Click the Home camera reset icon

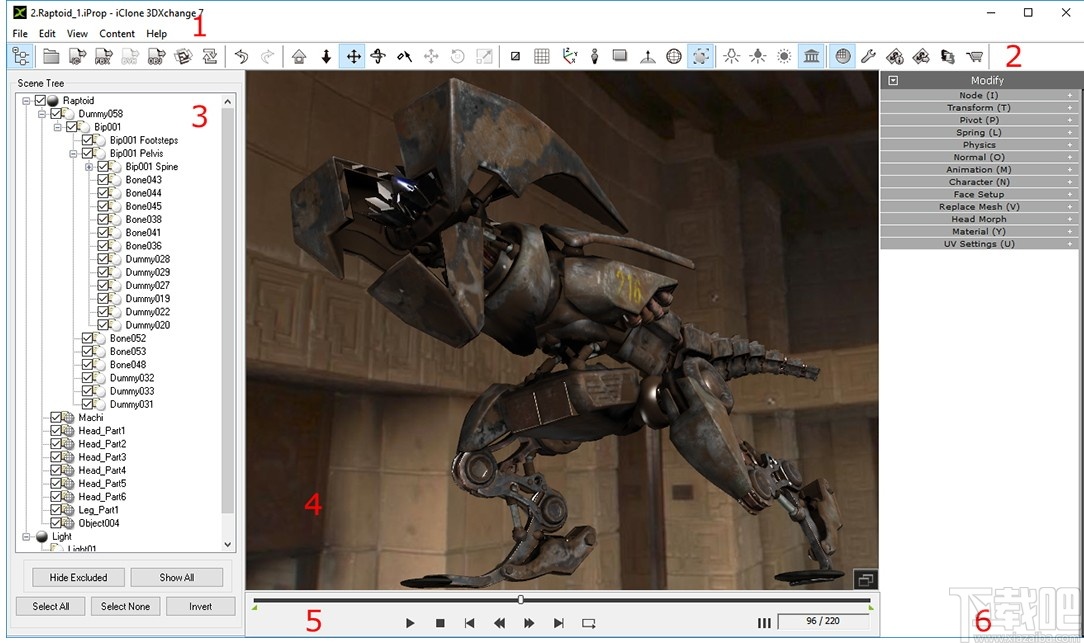[x=297, y=56]
